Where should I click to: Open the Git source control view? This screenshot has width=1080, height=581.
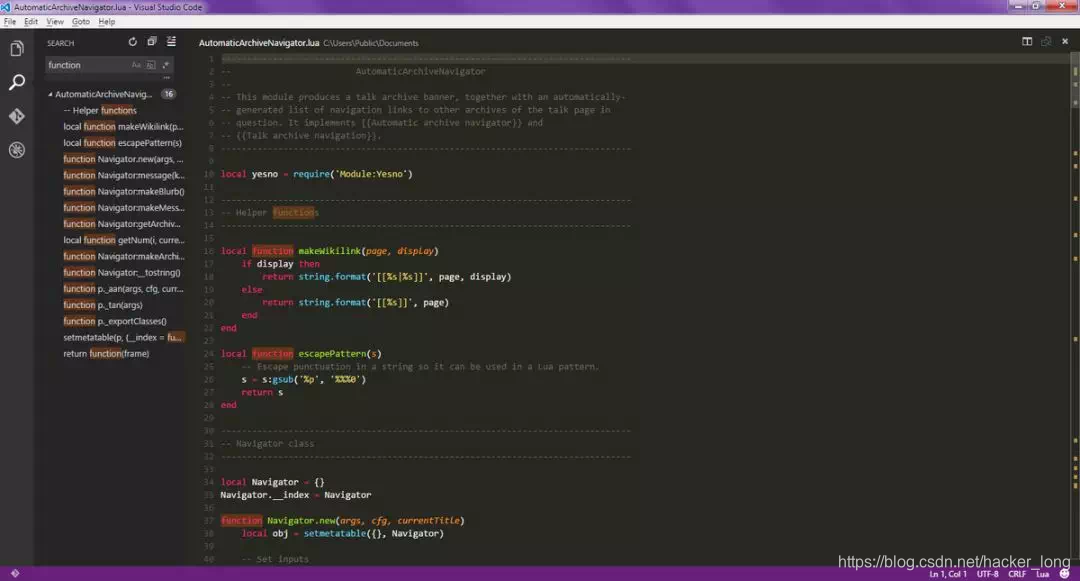point(17,116)
